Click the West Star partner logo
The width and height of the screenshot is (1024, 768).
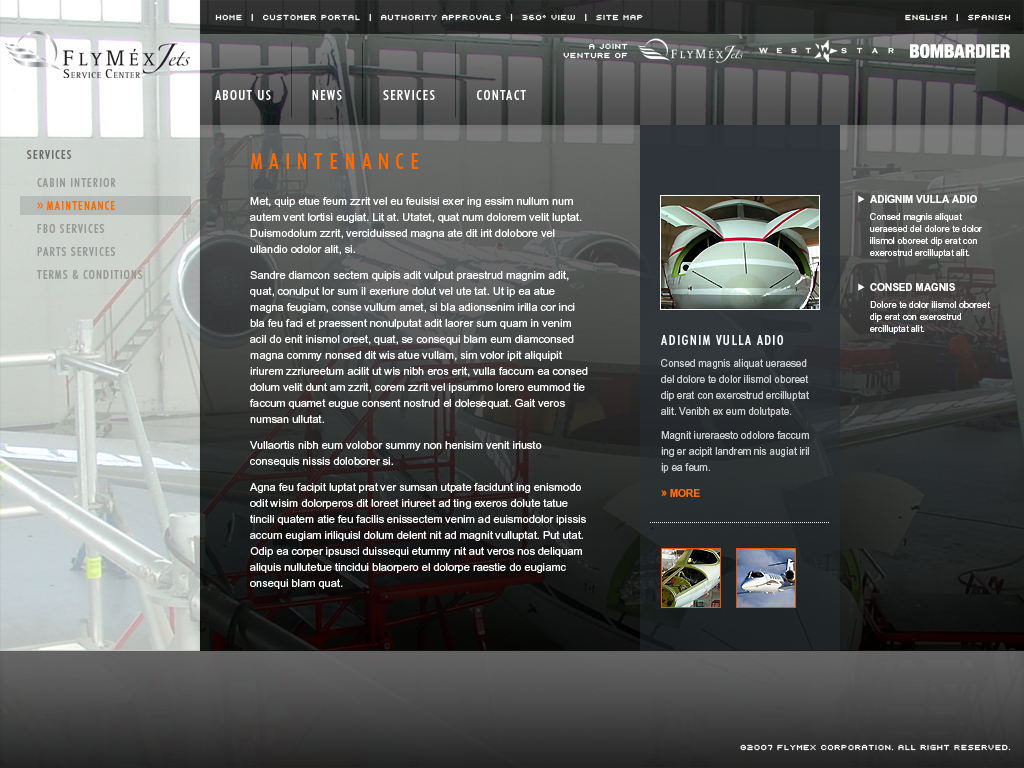coord(822,49)
